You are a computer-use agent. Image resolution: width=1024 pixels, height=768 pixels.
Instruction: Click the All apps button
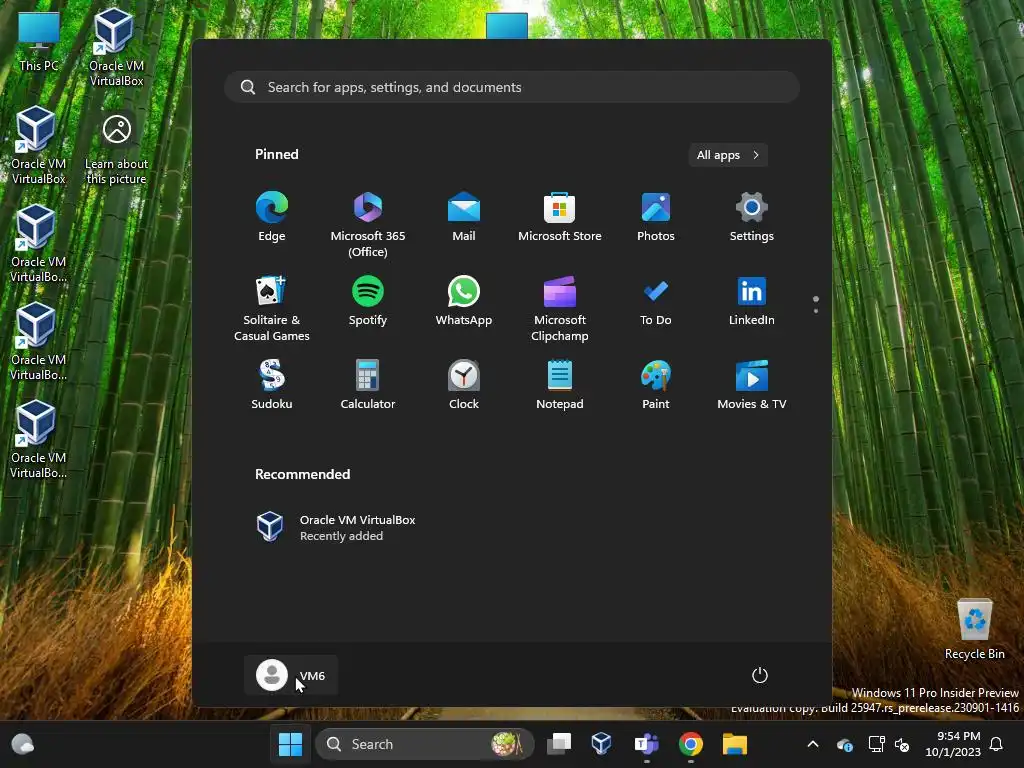(728, 155)
